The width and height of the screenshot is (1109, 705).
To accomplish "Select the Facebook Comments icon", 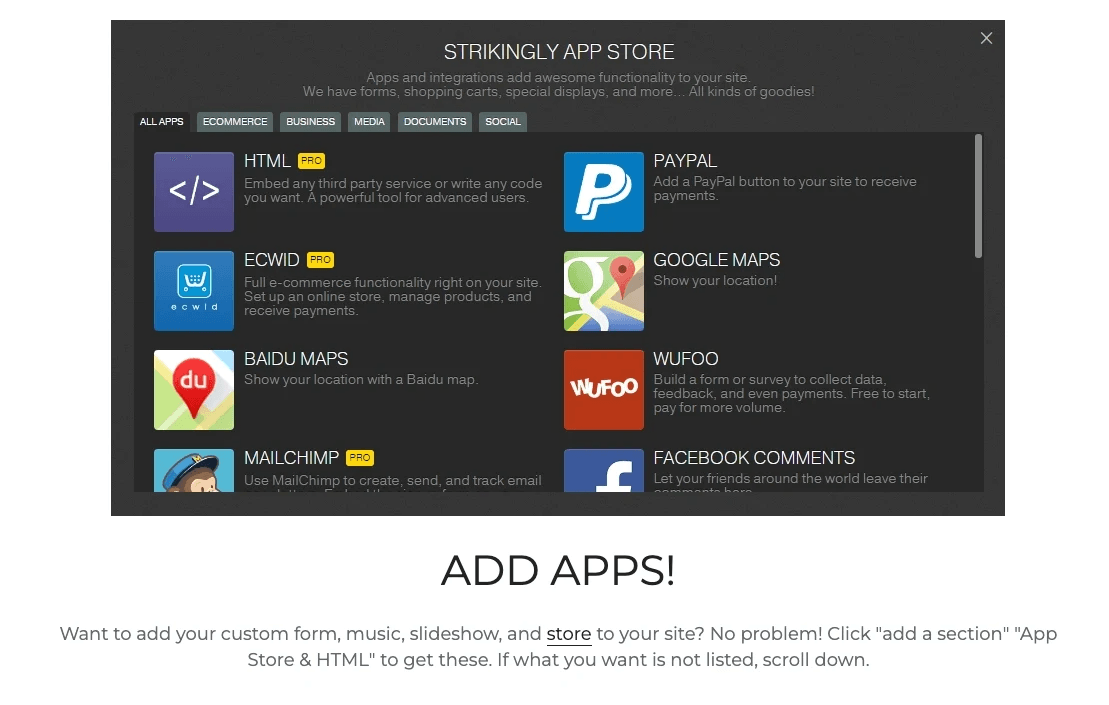I will point(603,470).
